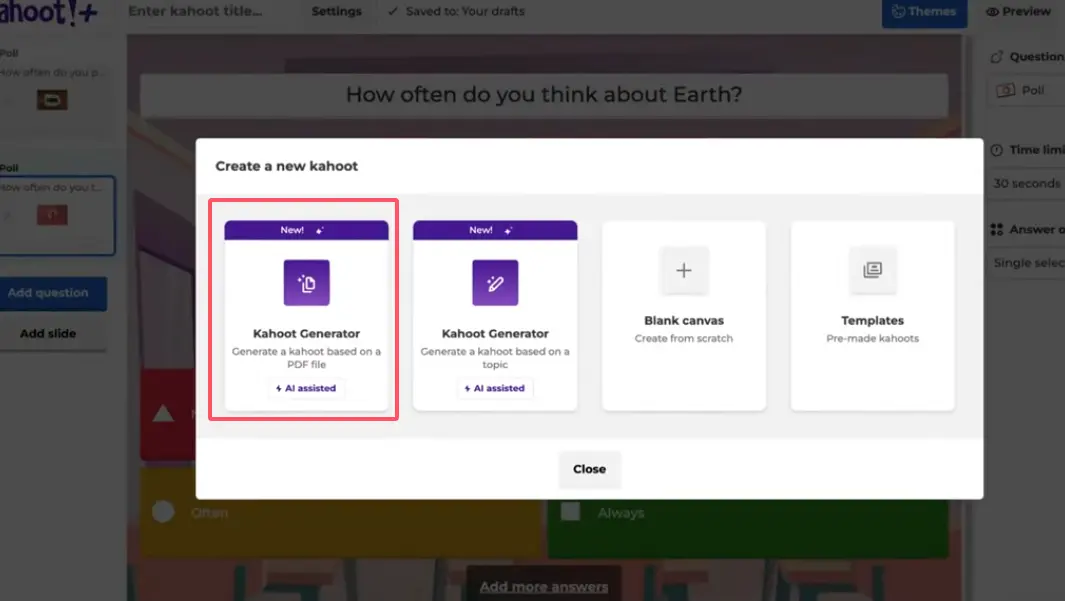The height and width of the screenshot is (601, 1065).
Task: Select the second poll slide thumbnail
Action: pos(57,215)
